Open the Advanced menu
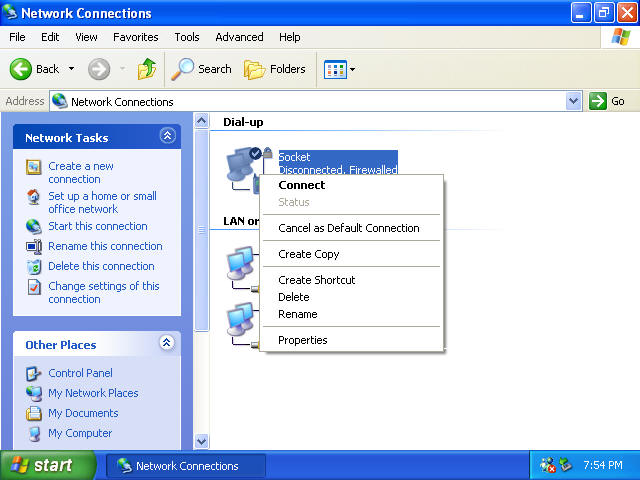Image resolution: width=640 pixels, height=480 pixels. (239, 37)
